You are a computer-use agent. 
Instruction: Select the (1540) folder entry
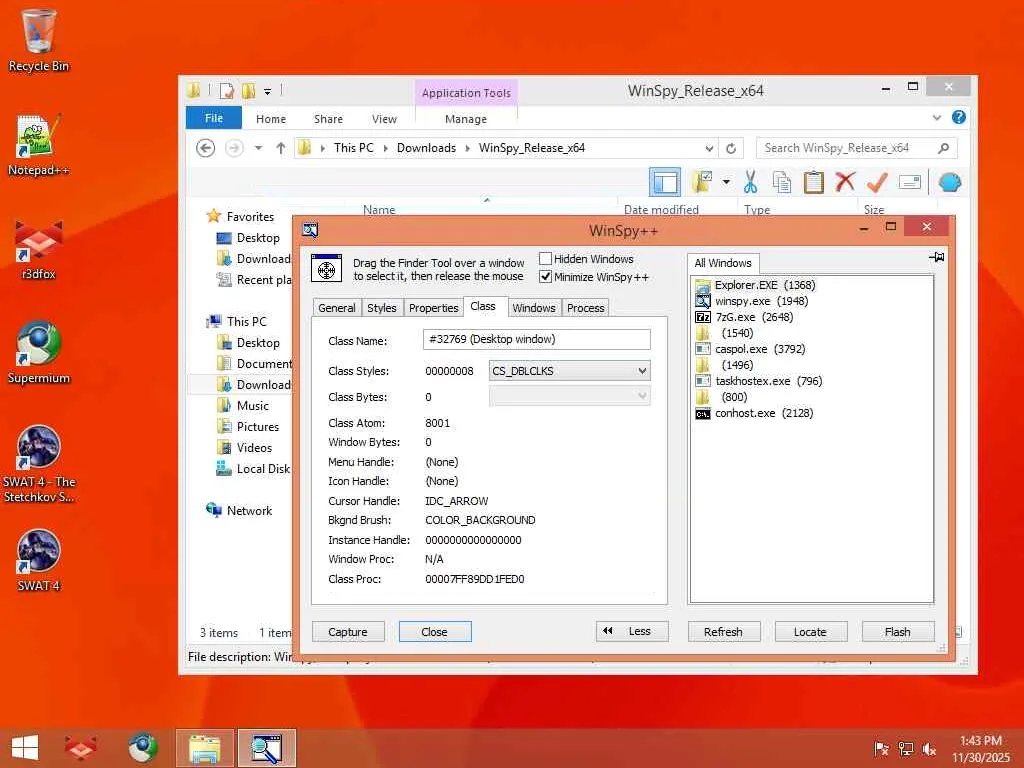724,333
